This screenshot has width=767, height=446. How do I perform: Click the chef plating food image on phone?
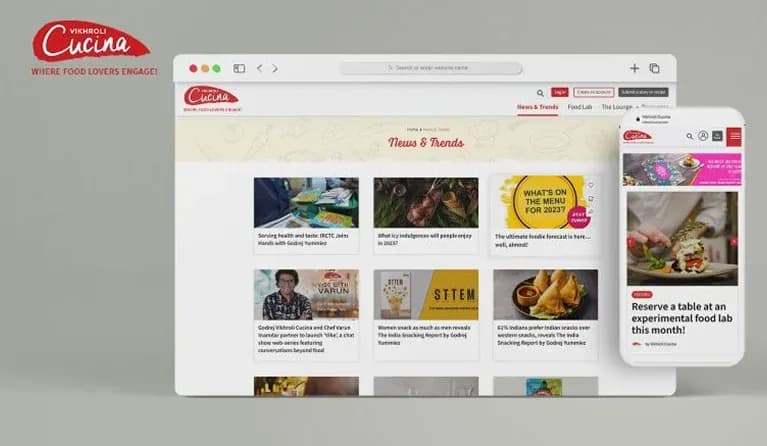tap(682, 239)
